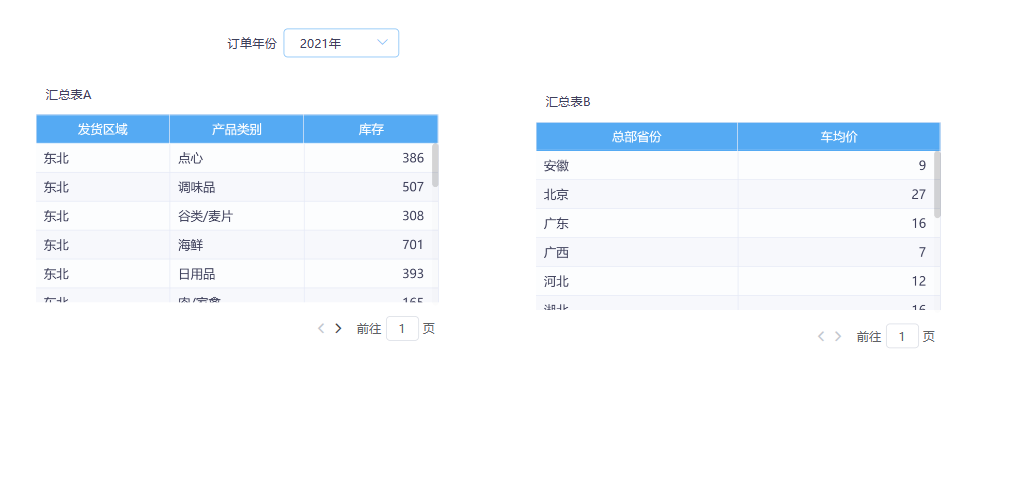Click the 库存 value 386
This screenshot has height=477, width=1032.
point(413,158)
